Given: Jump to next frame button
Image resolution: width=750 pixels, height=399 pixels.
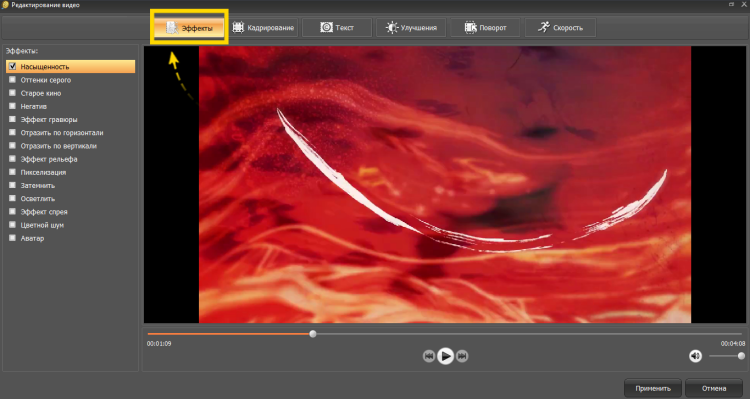Looking at the screenshot, I should (462, 356).
